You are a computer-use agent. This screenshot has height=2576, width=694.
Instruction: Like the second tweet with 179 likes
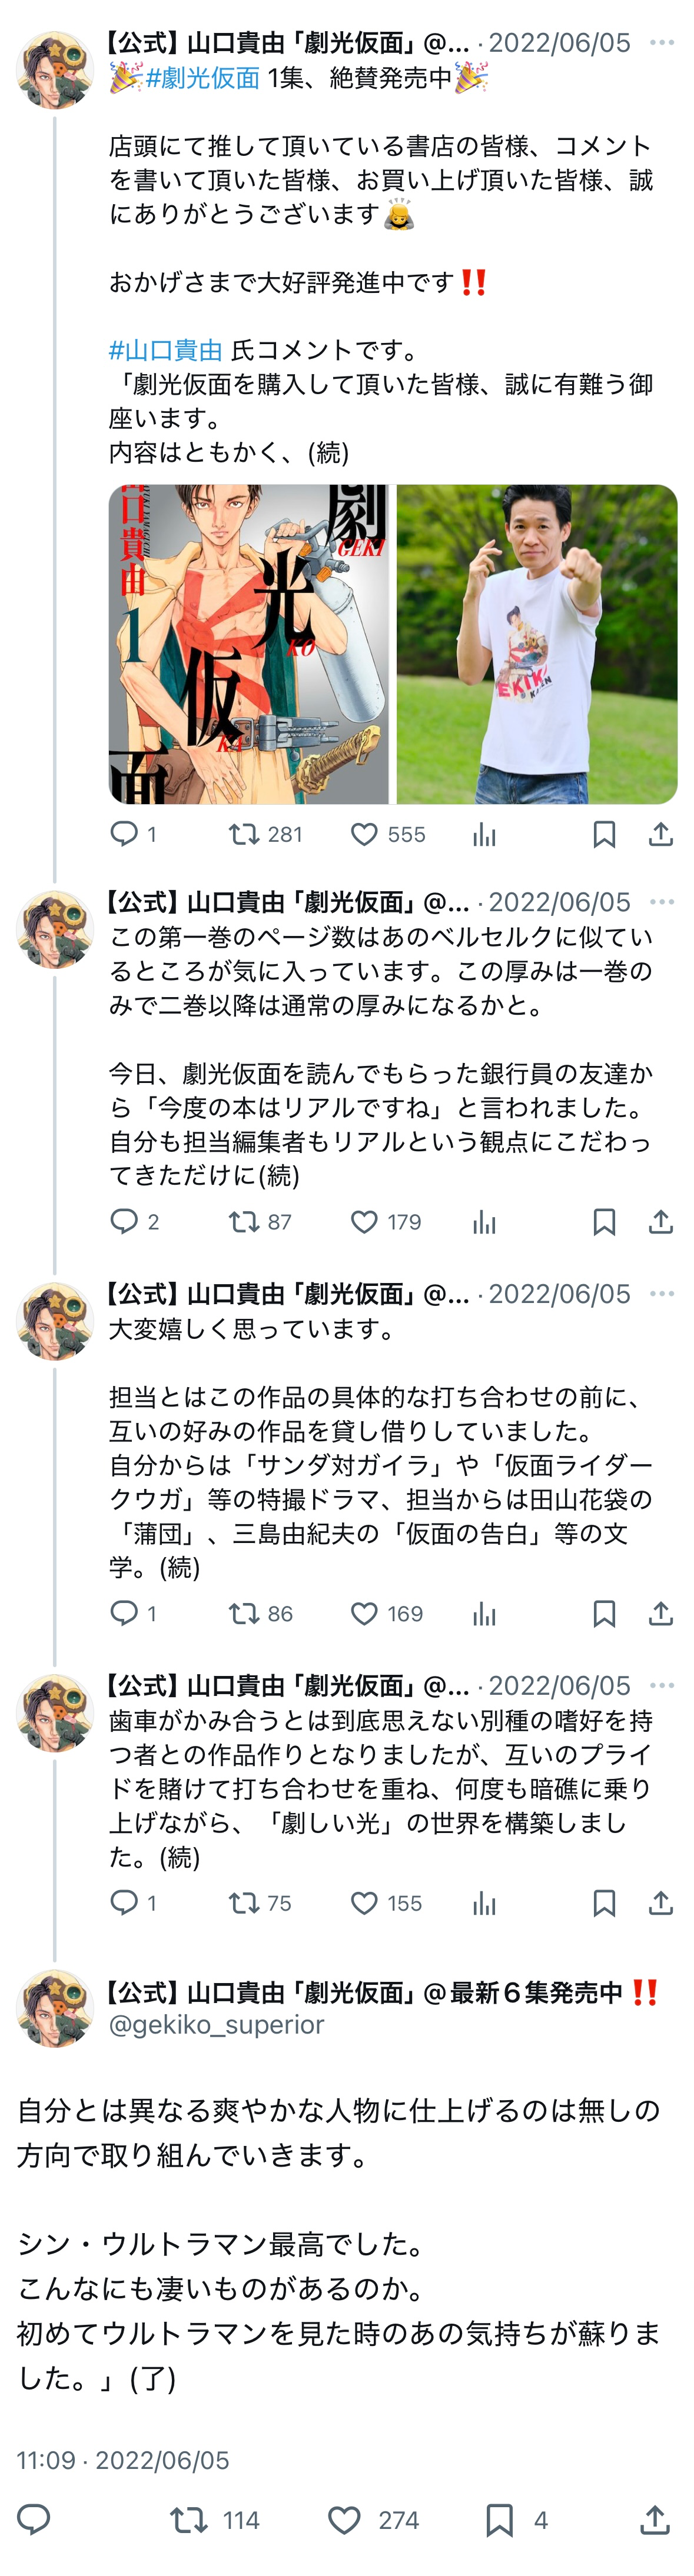364,1222
